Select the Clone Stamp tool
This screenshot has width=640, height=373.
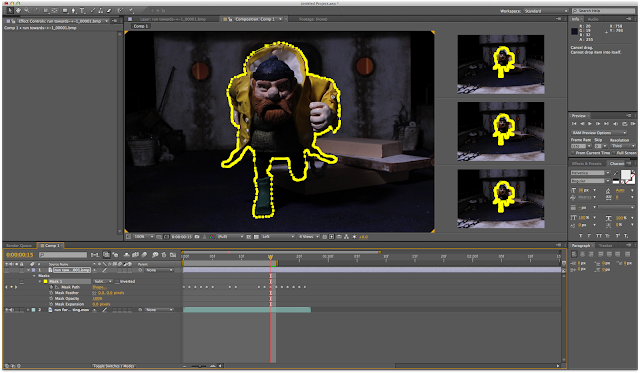101,11
